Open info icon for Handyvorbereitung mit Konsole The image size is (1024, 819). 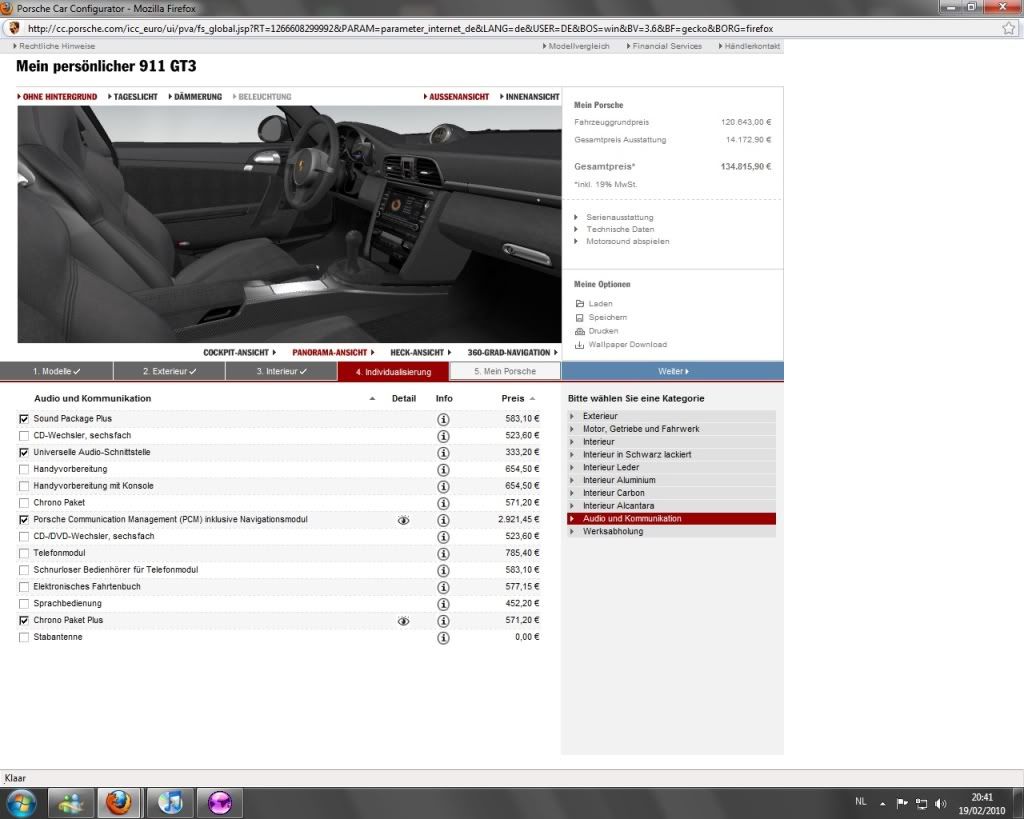(x=443, y=487)
